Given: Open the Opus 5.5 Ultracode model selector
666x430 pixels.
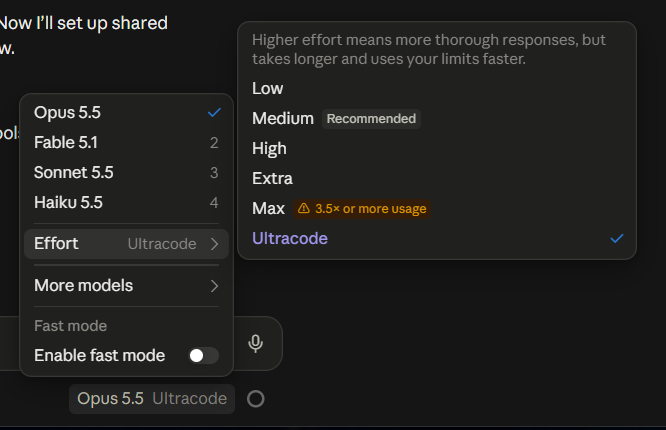Looking at the screenshot, I should click(x=152, y=399).
